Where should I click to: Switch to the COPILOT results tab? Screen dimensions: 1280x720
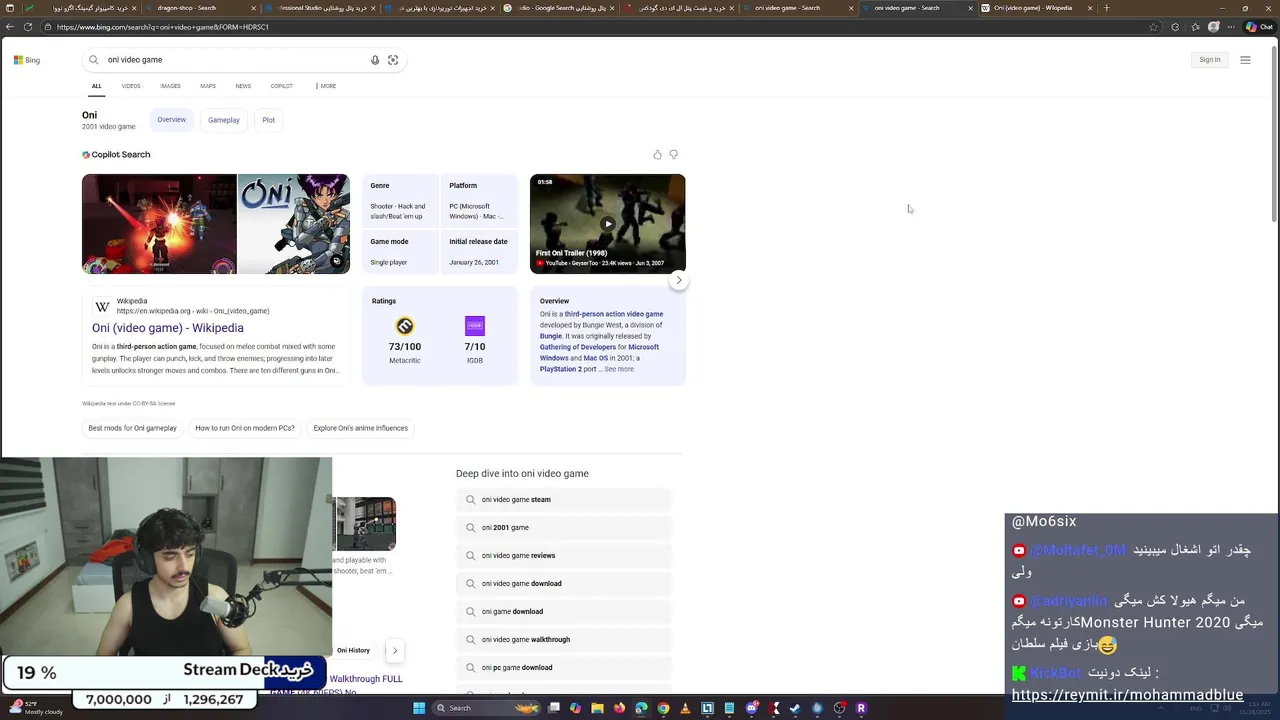282,86
